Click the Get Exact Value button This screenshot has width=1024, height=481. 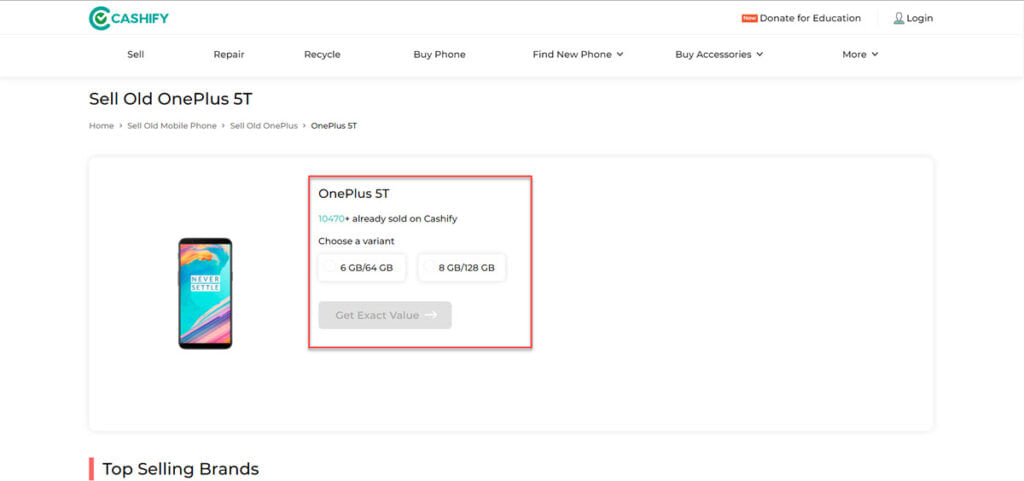coord(385,315)
